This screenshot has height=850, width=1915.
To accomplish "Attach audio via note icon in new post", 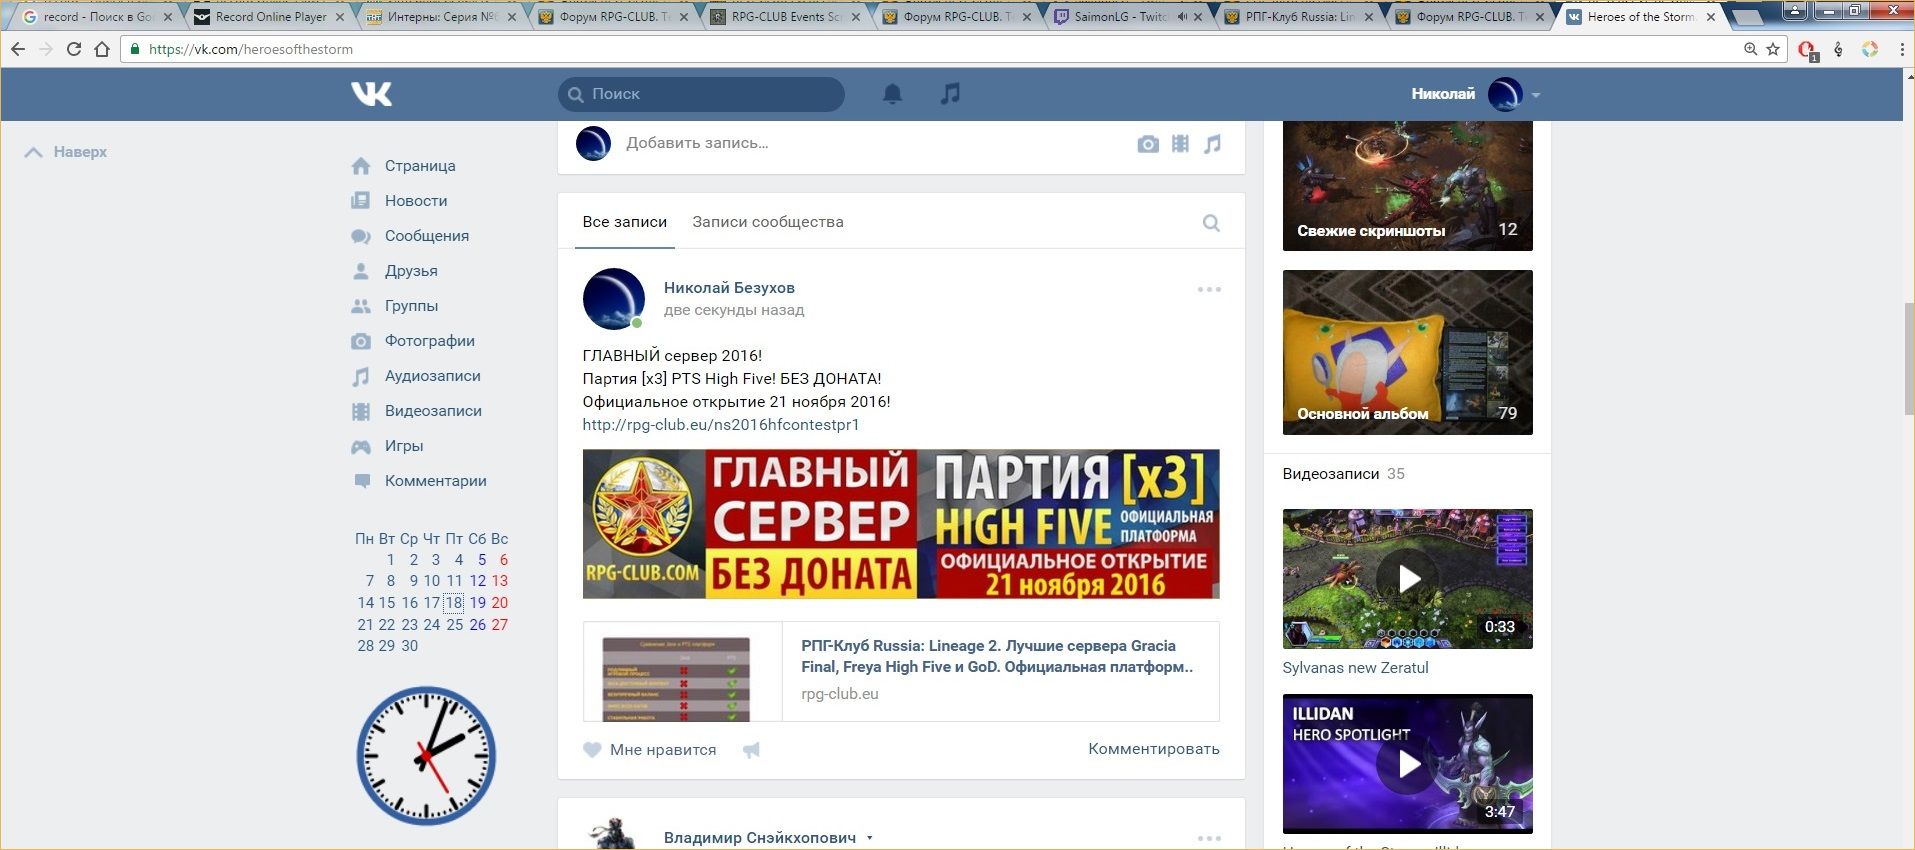I will (x=1212, y=144).
